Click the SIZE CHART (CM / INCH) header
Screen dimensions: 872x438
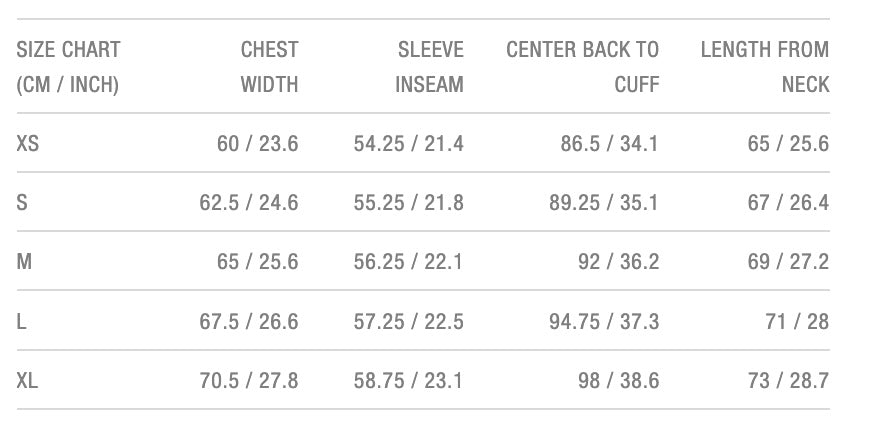point(68,67)
